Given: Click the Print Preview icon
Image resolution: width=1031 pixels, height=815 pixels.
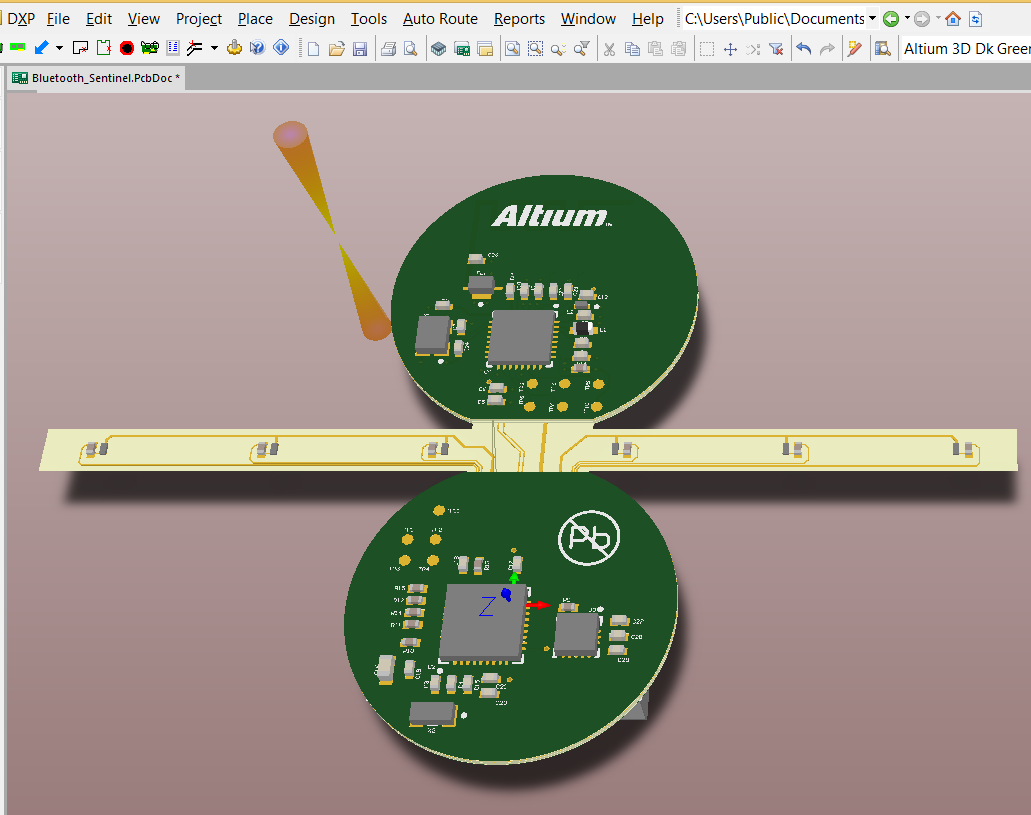Looking at the screenshot, I should tap(410, 49).
